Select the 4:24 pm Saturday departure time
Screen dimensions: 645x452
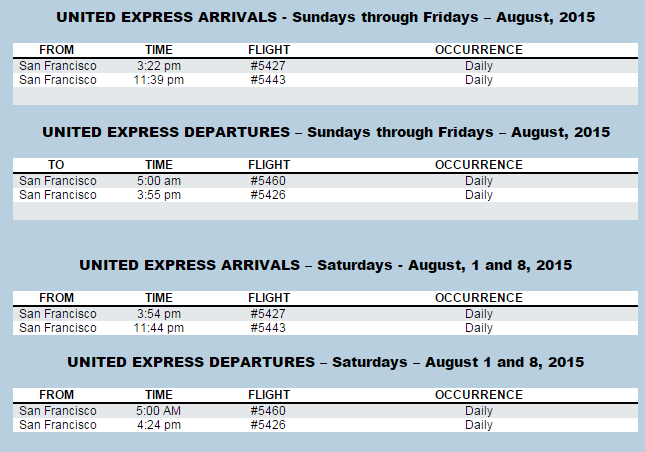point(159,425)
